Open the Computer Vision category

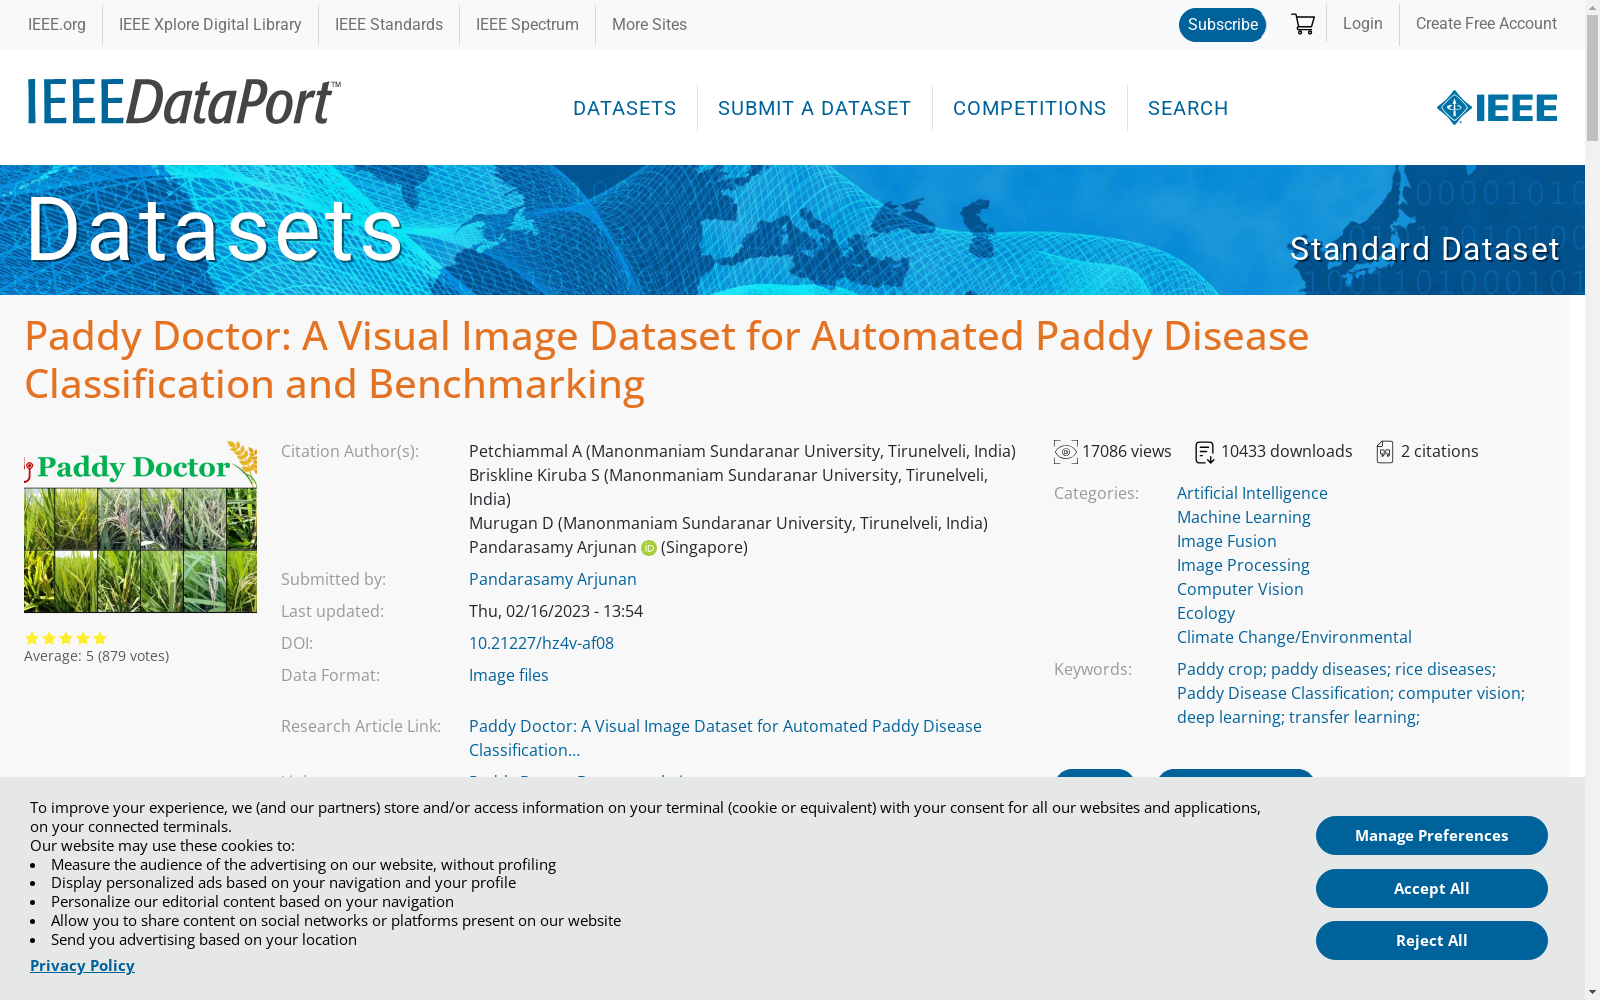1240,589
